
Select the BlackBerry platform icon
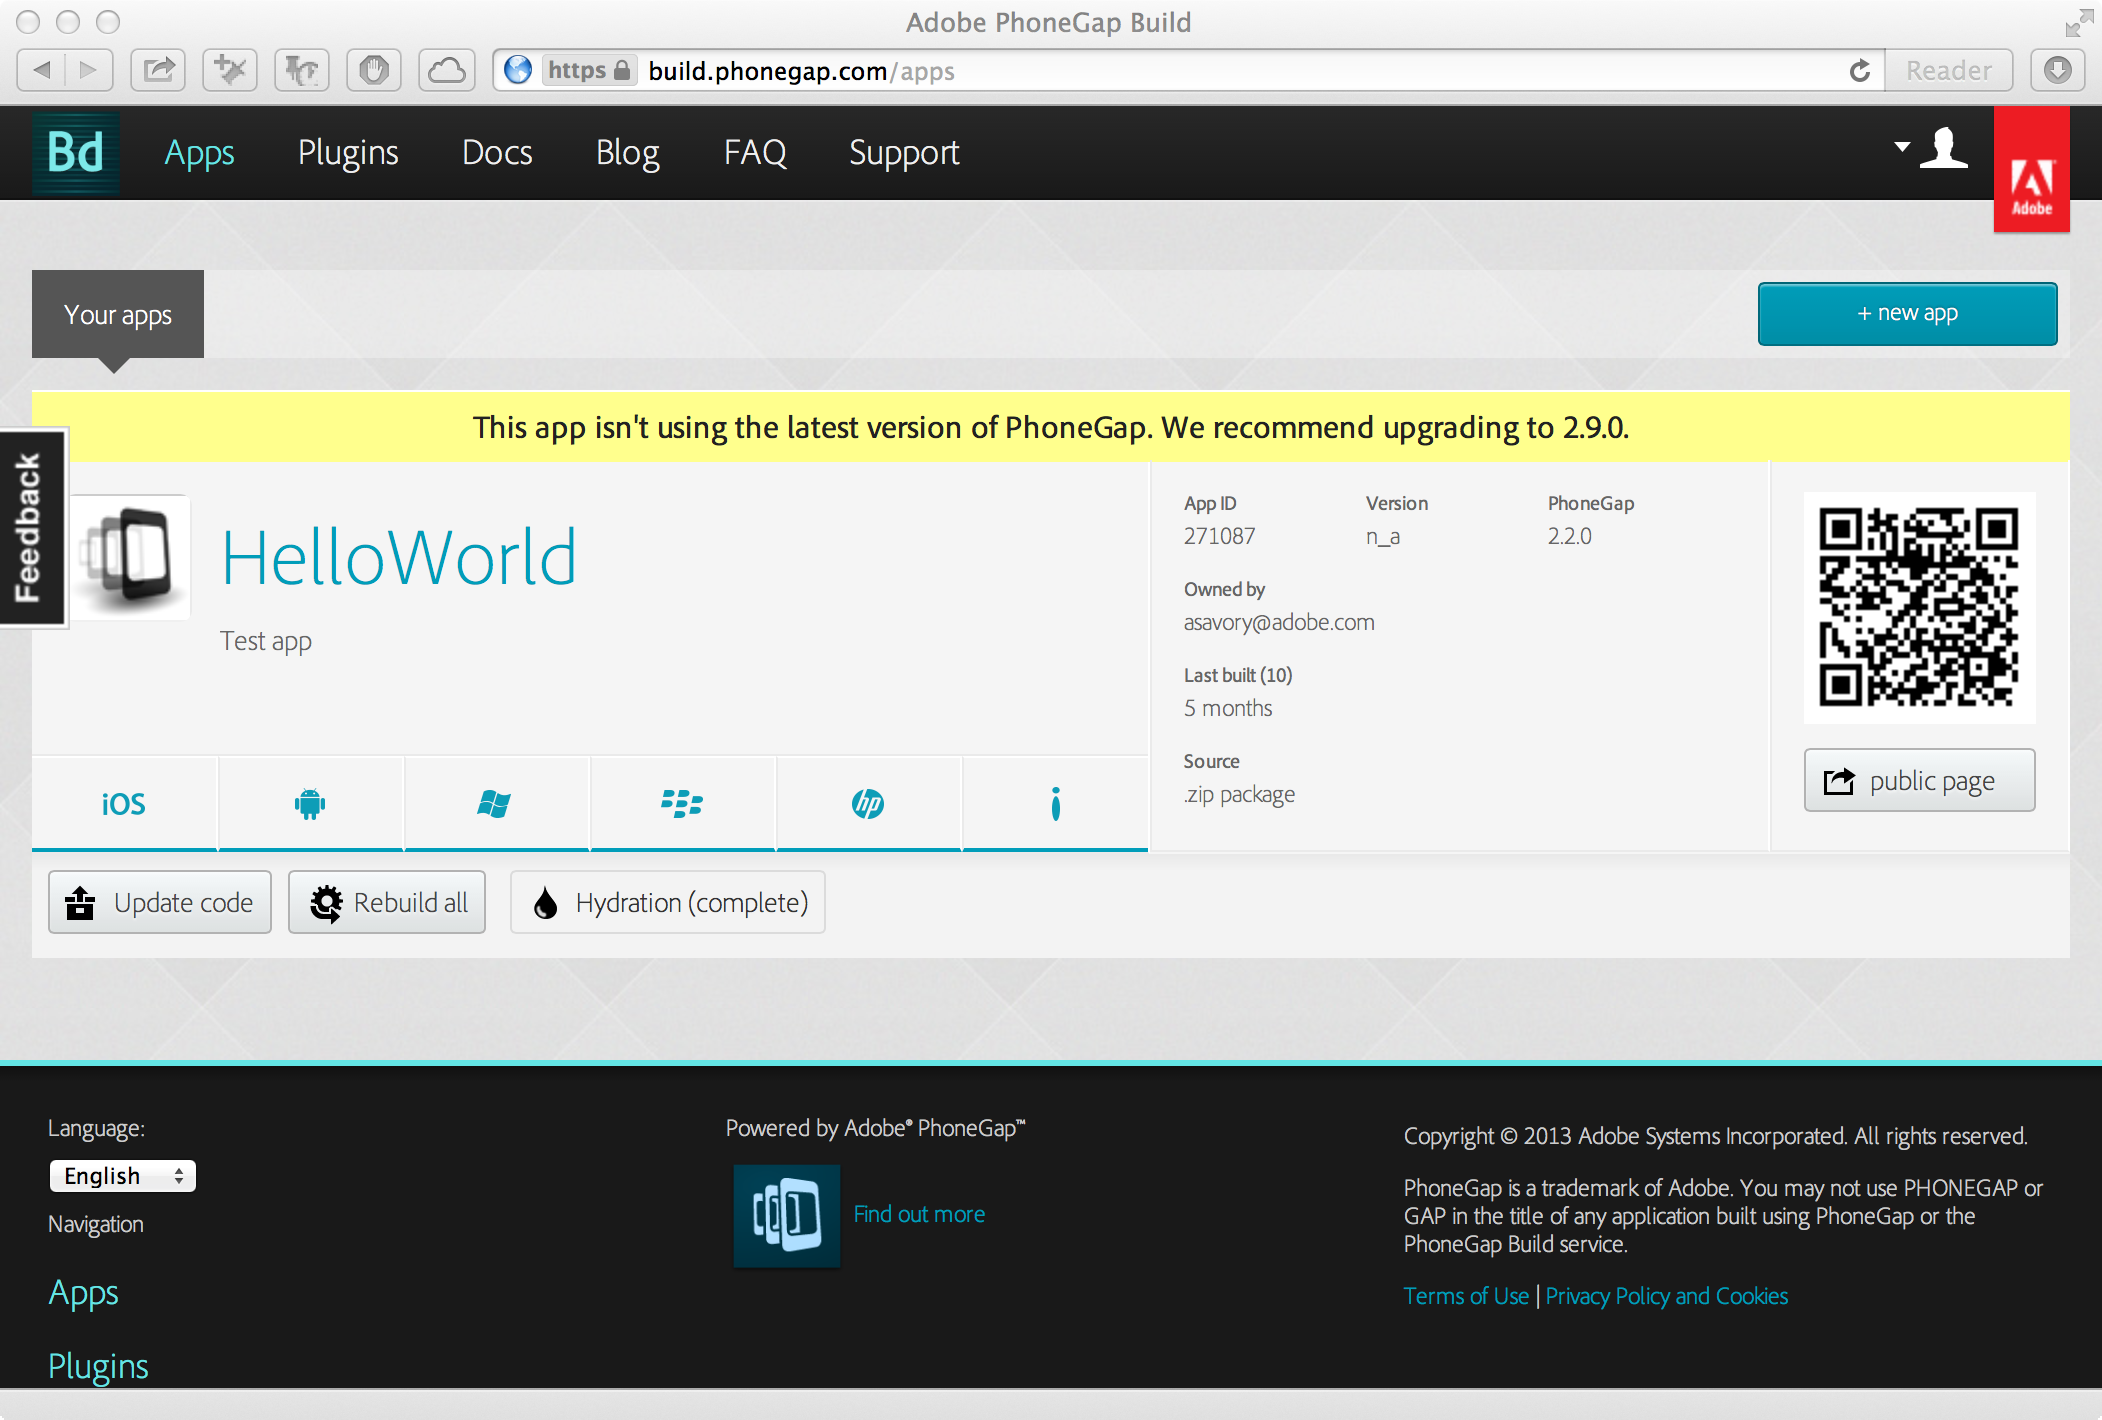point(681,802)
